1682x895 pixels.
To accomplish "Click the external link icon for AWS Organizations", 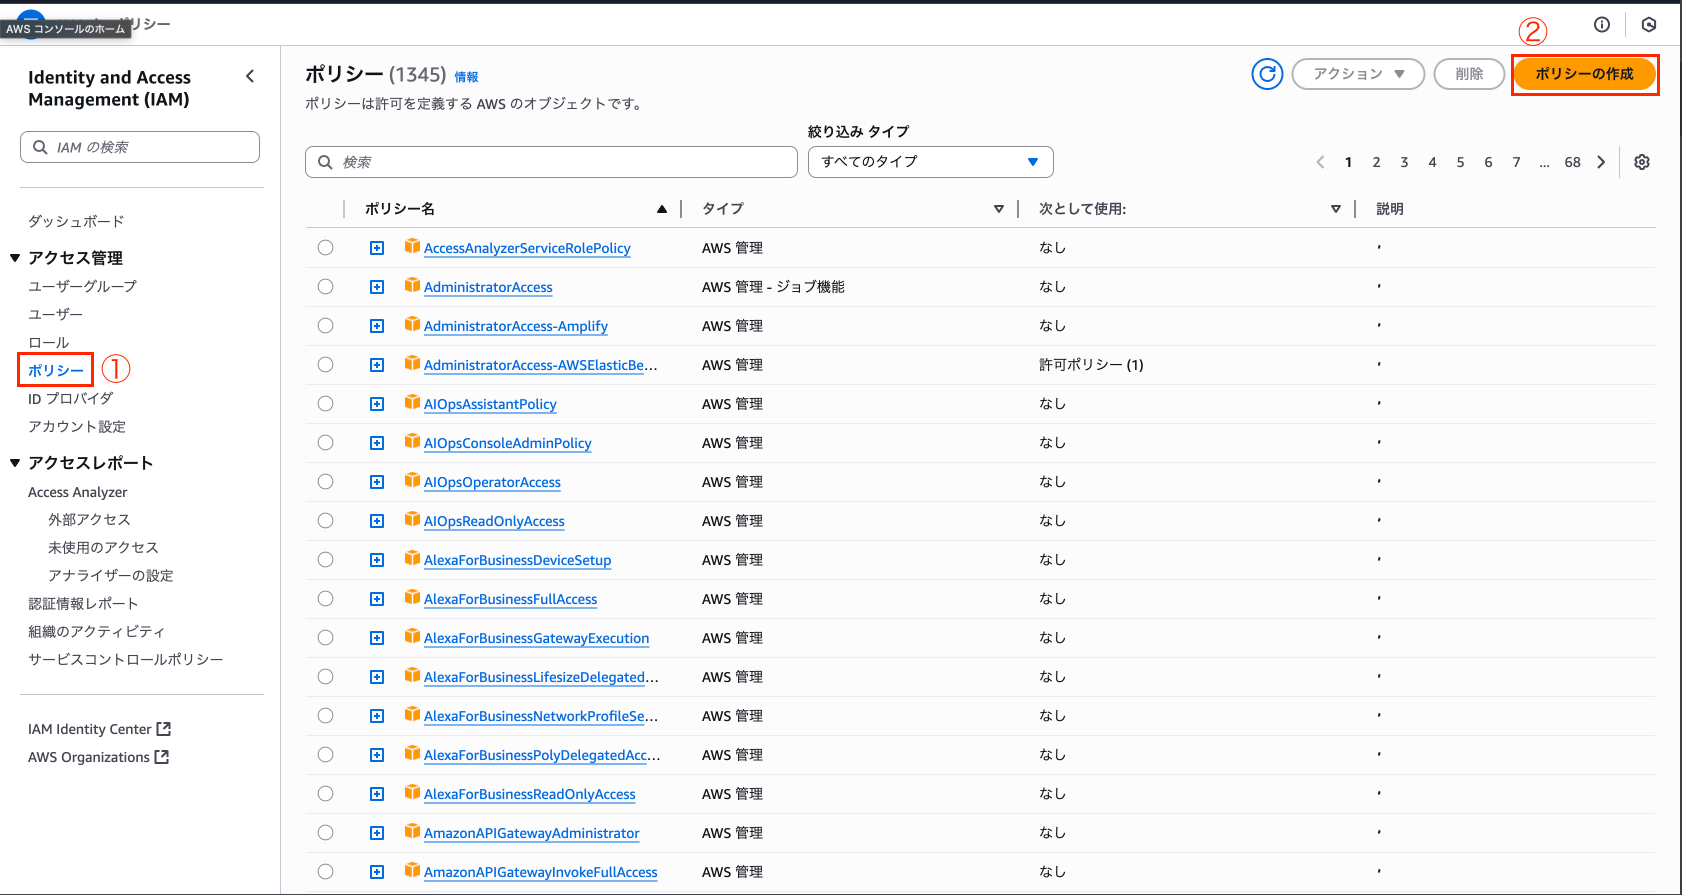I will [x=162, y=757].
